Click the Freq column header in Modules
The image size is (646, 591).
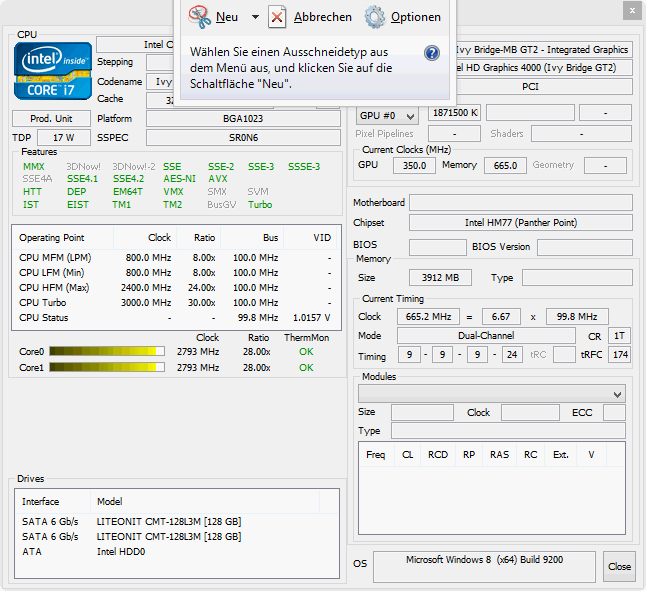pyautogui.click(x=376, y=455)
